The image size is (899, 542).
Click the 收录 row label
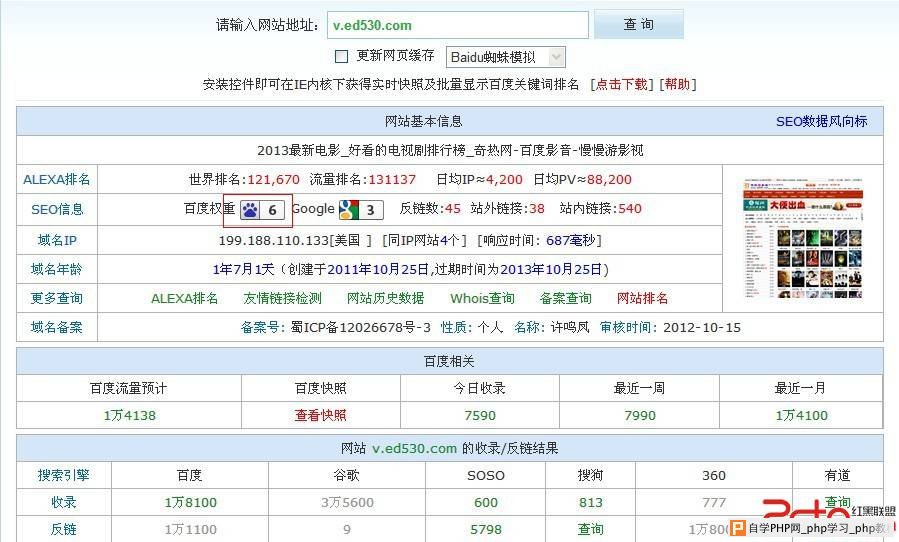(64, 502)
